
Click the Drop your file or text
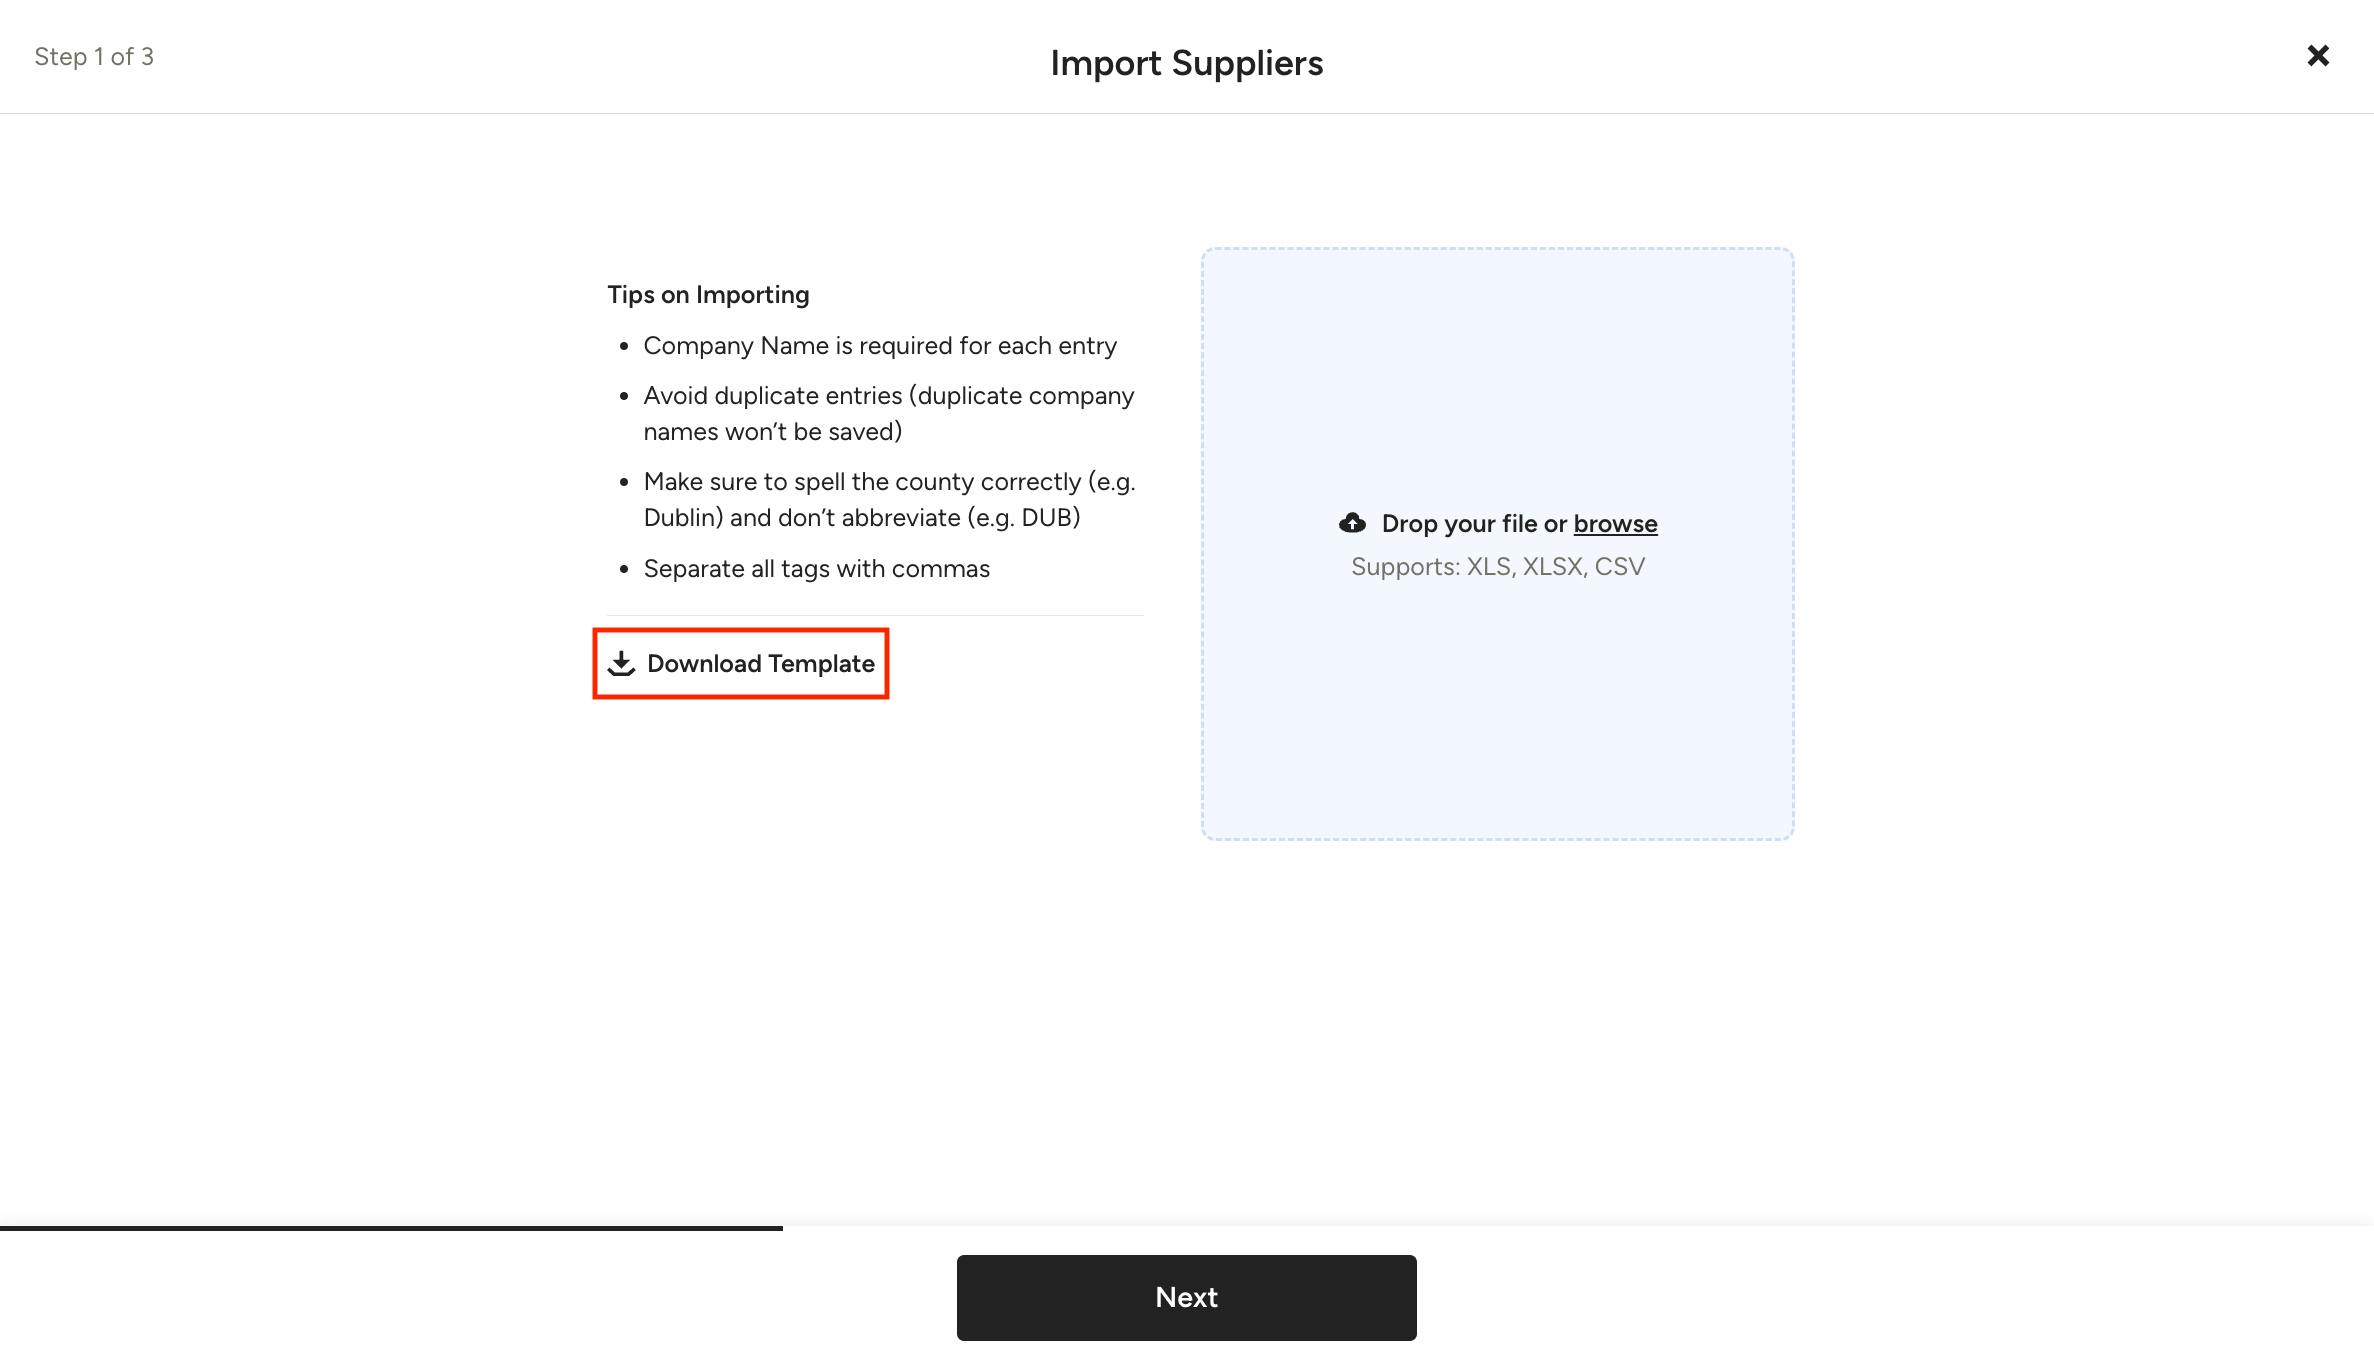point(1474,523)
